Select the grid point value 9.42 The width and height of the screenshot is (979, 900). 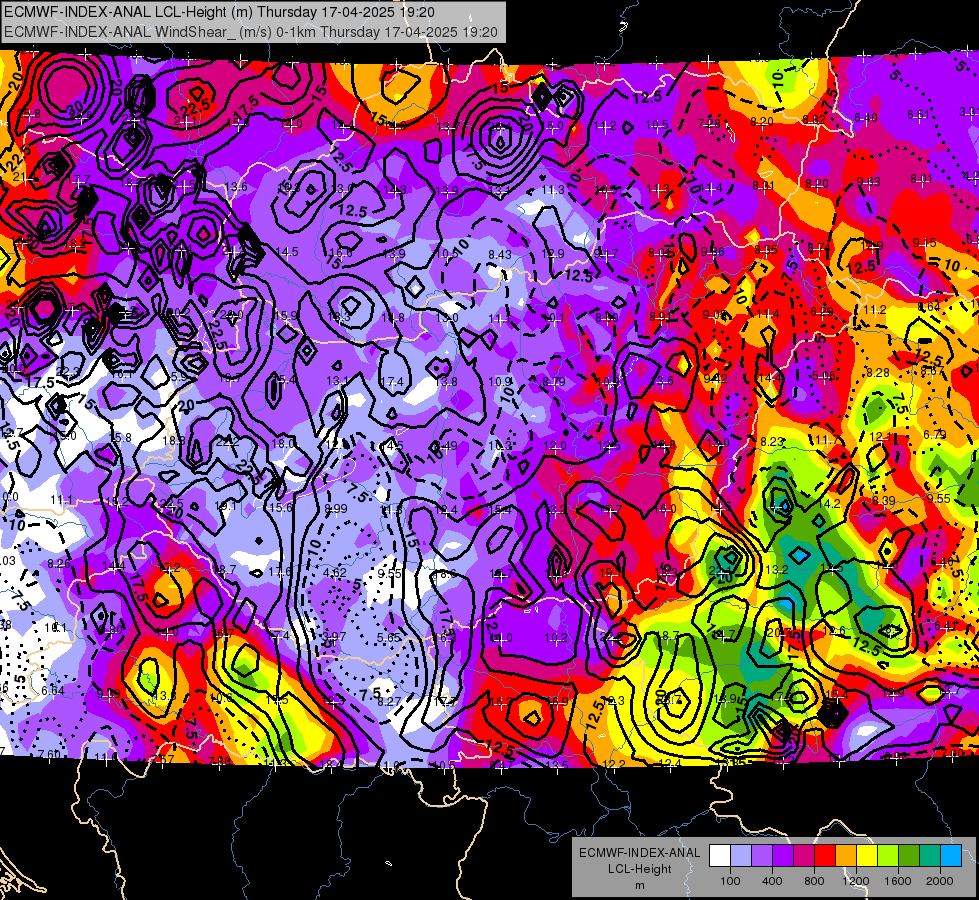[716, 378]
